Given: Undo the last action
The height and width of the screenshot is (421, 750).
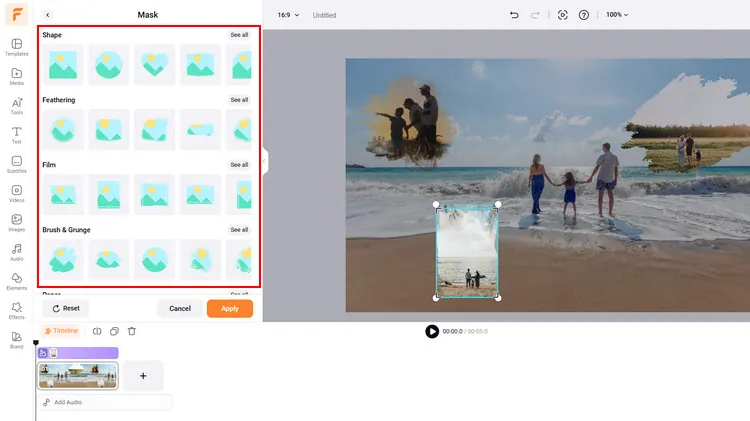Looking at the screenshot, I should pos(514,15).
